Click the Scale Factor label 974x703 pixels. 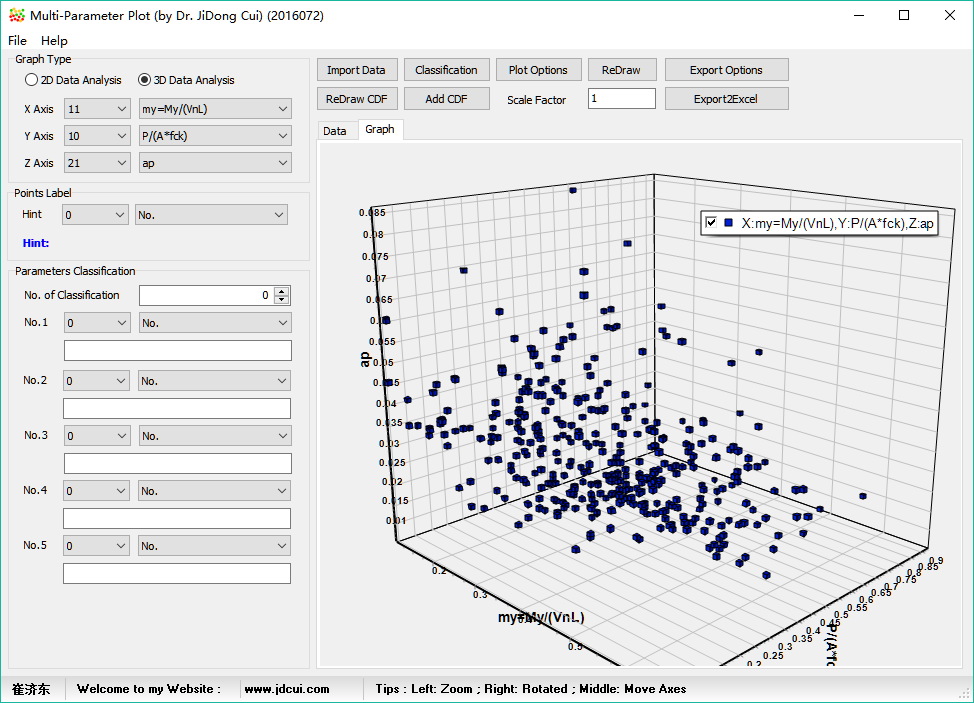coord(537,100)
